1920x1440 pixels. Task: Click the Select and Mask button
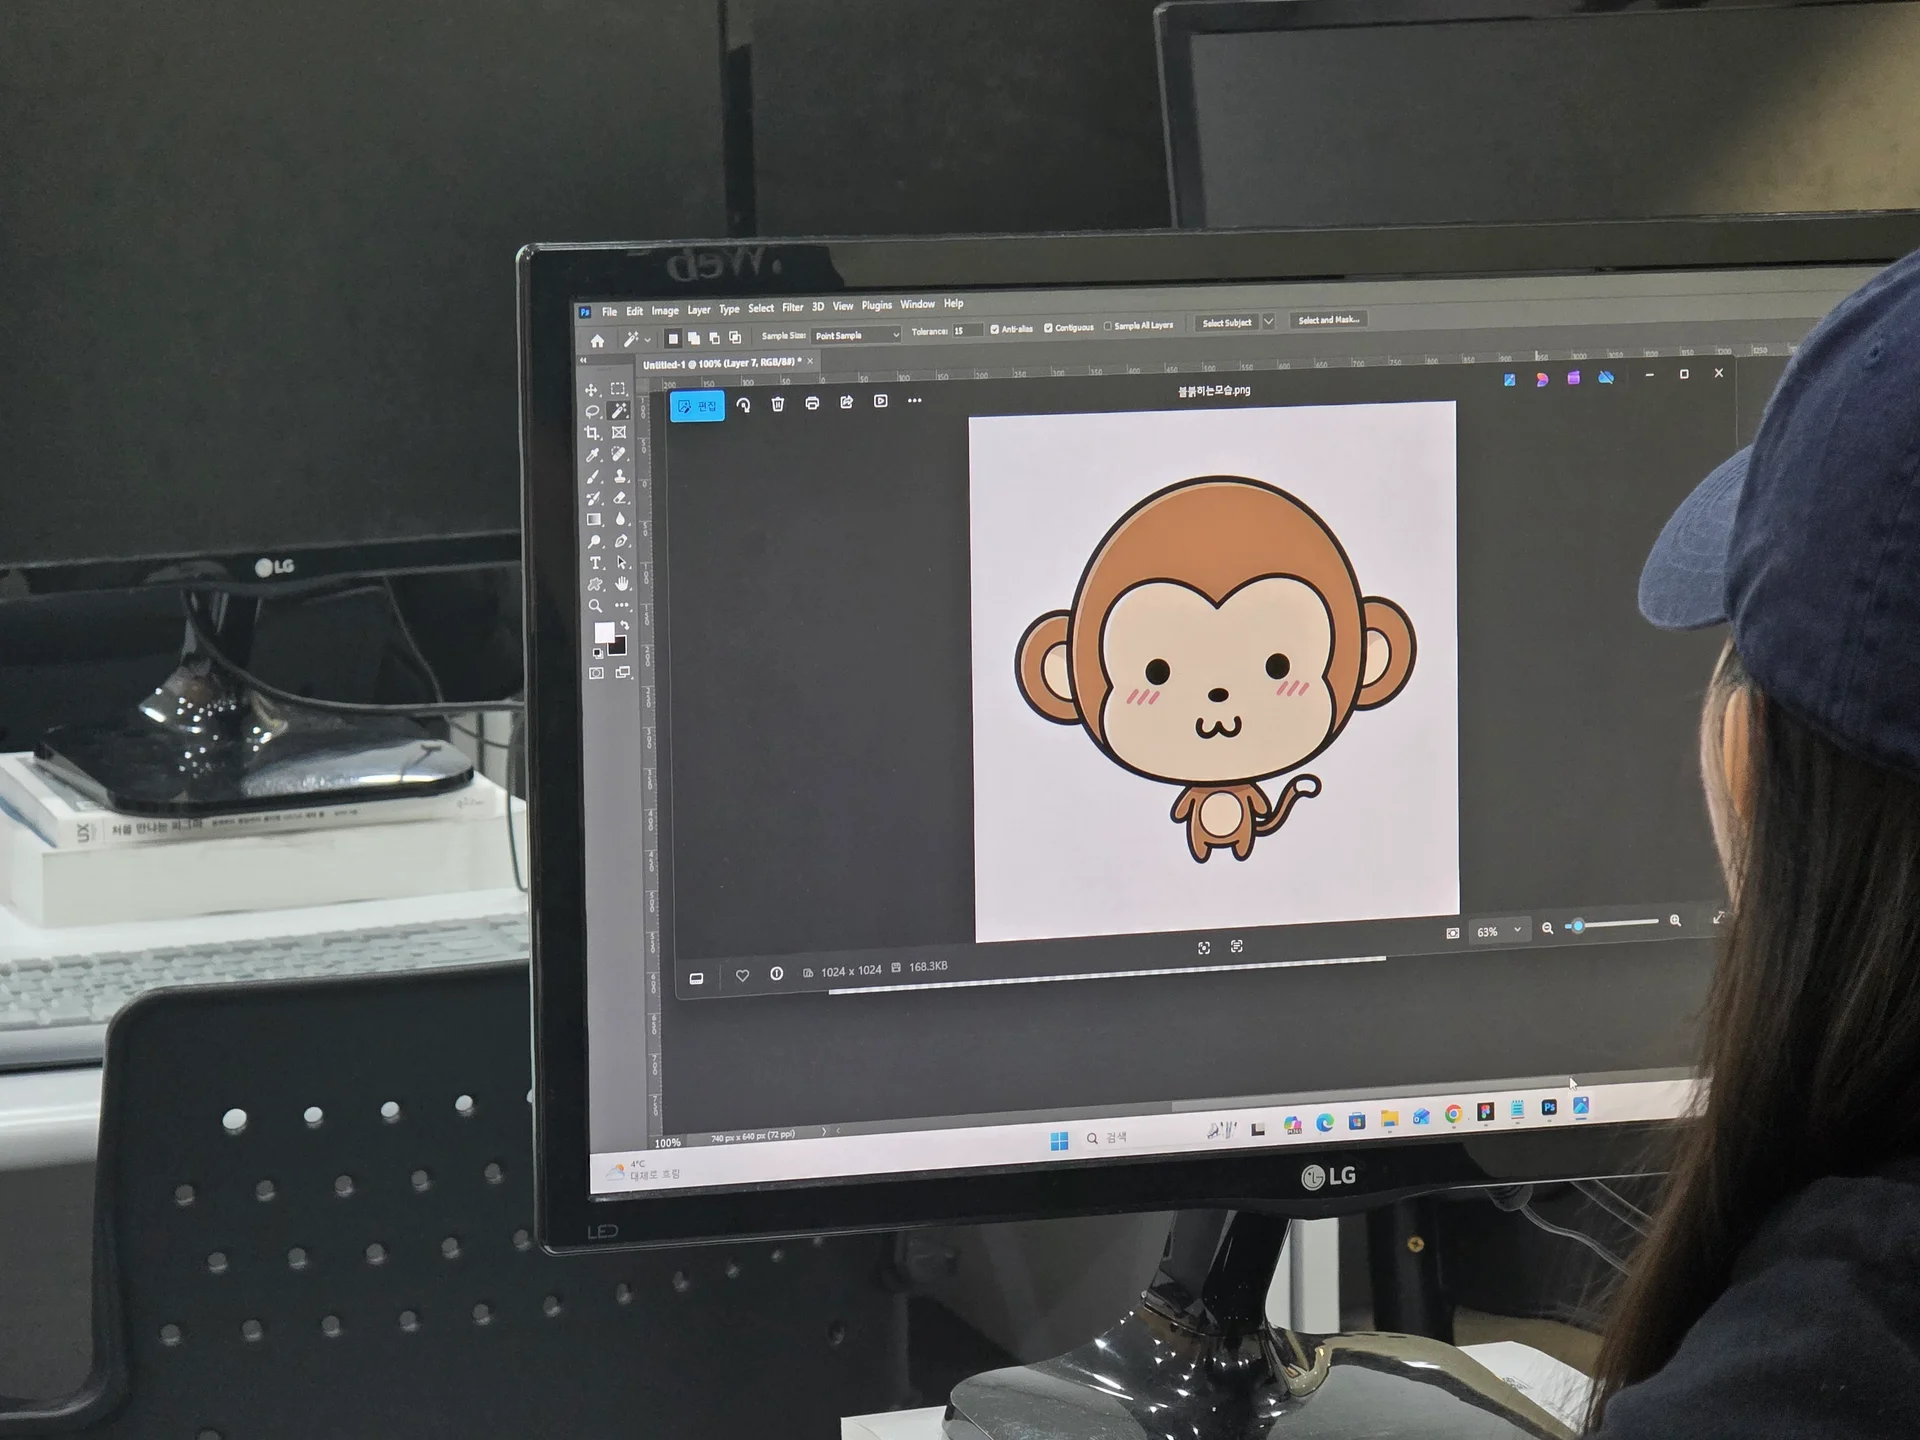(1327, 320)
